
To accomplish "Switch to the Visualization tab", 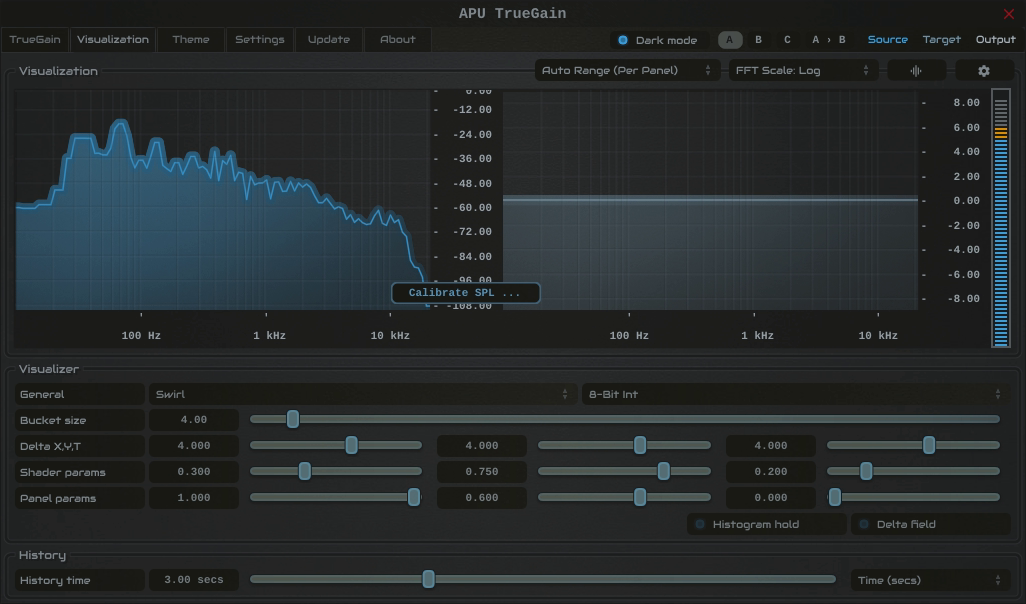I will pyautogui.click(x=113, y=39).
